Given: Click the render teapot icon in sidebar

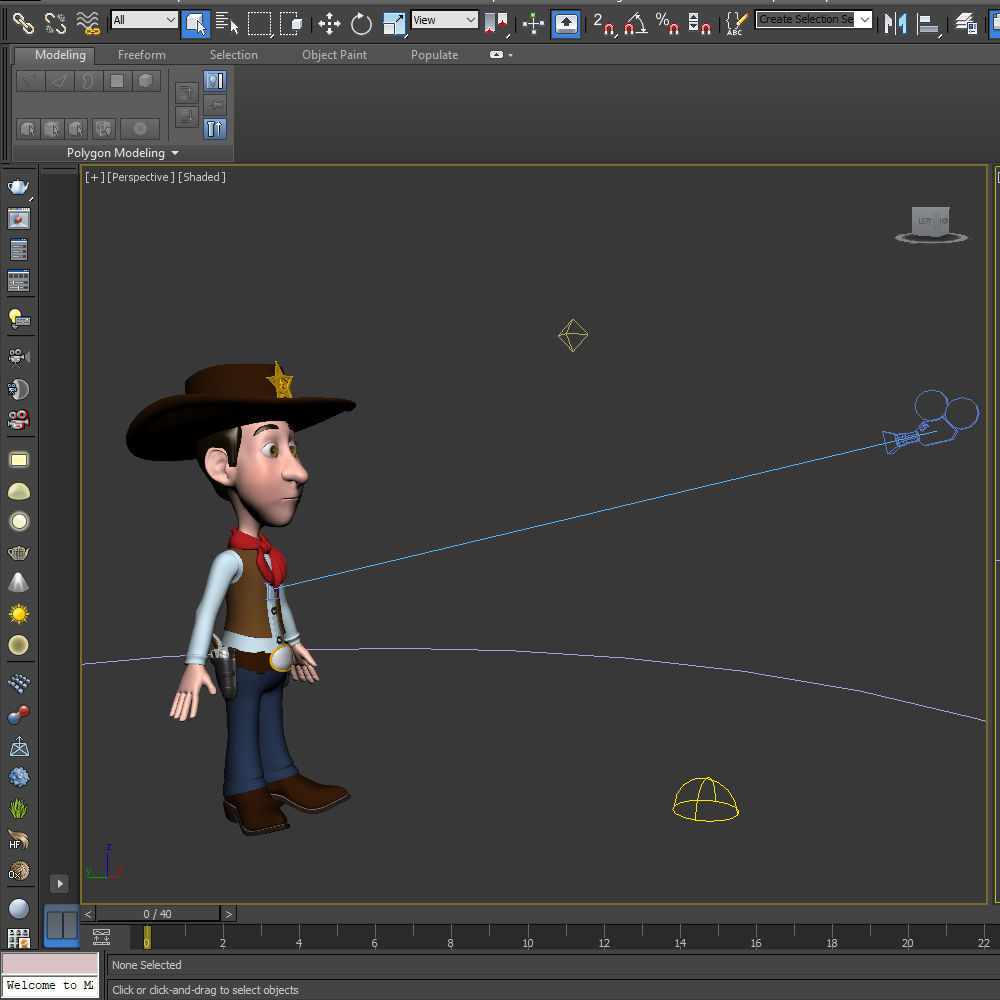Looking at the screenshot, I should pyautogui.click(x=18, y=187).
